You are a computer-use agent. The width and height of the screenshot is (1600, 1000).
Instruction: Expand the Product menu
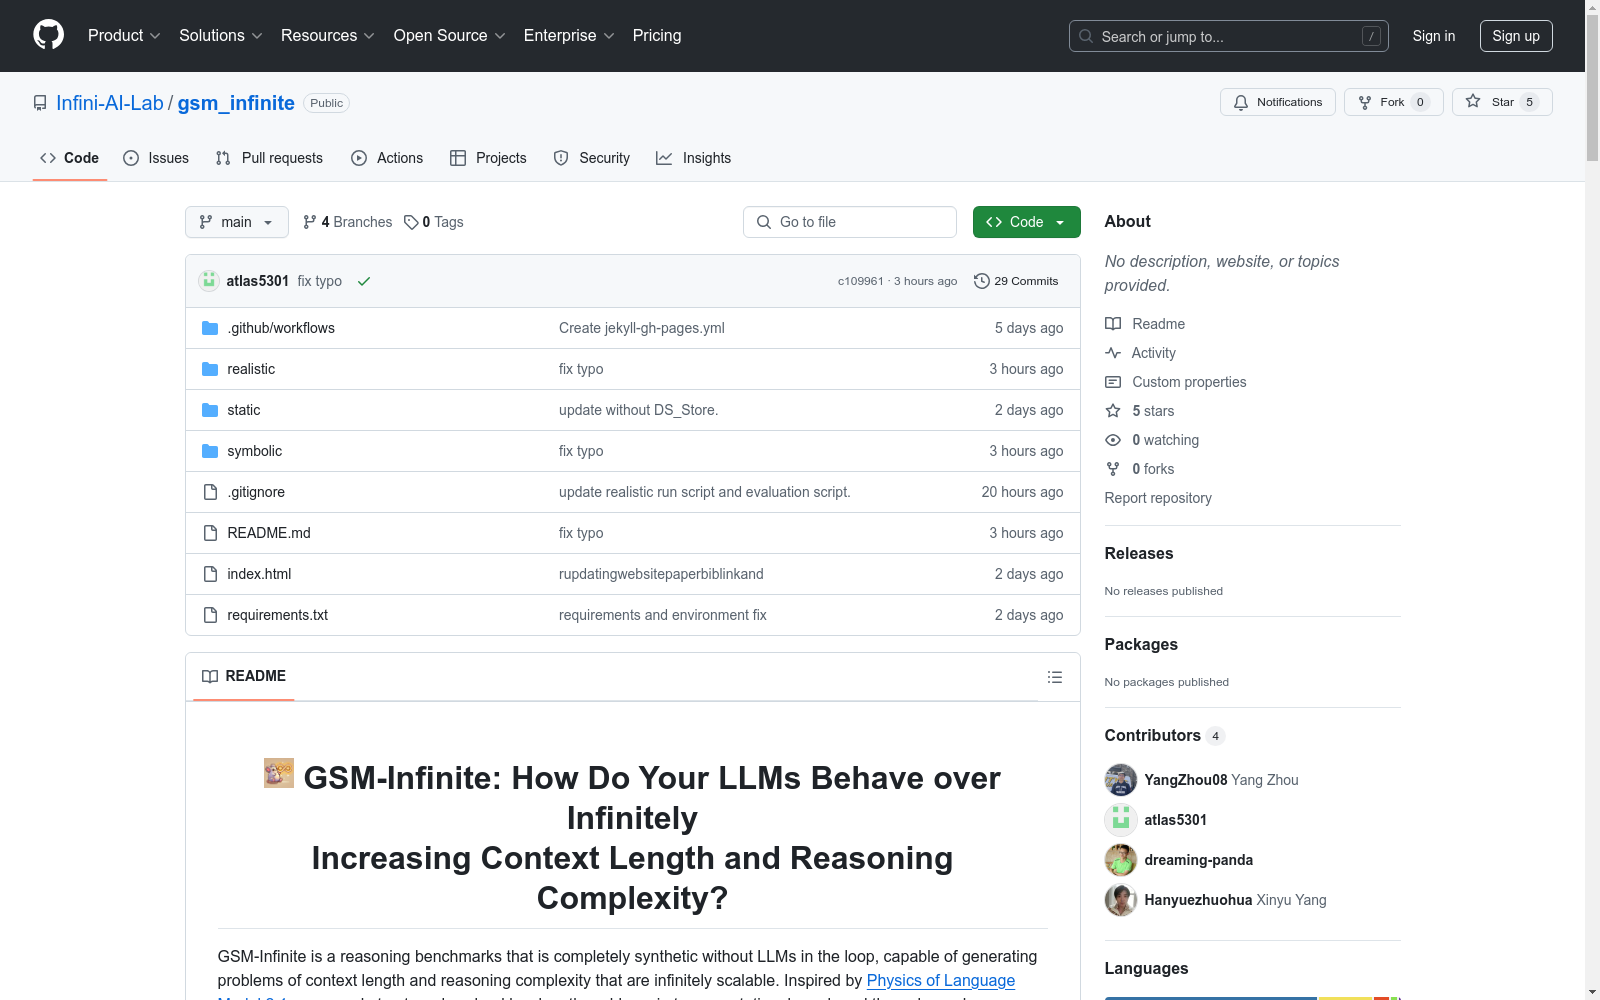click(x=124, y=36)
